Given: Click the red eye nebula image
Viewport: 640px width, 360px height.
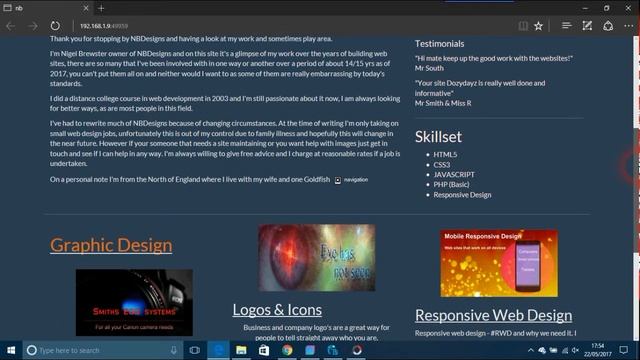Looking at the screenshot, I should point(317,258).
